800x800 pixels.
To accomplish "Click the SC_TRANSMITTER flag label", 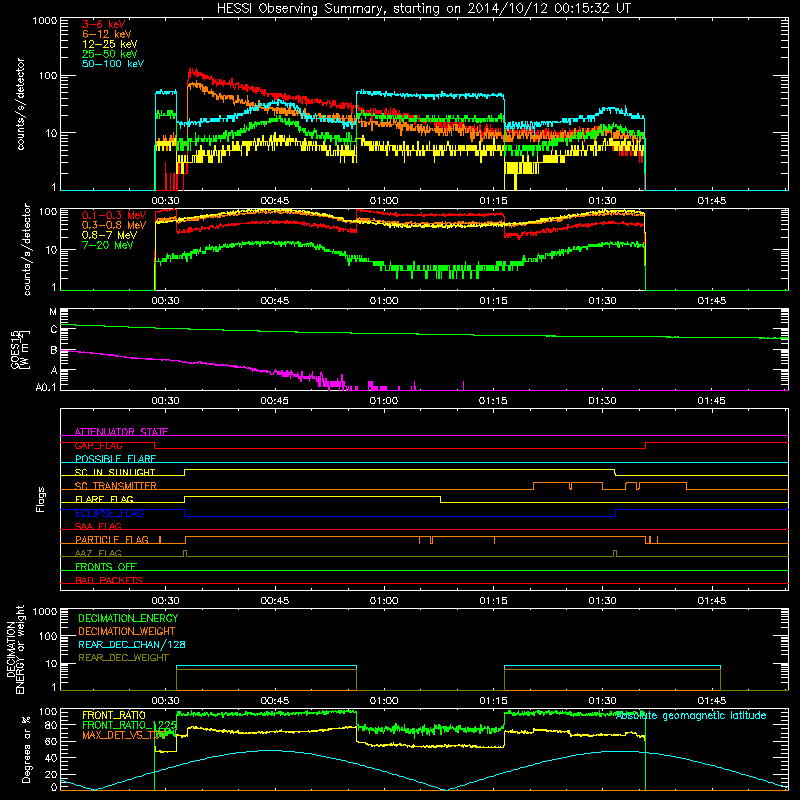I will coord(116,486).
